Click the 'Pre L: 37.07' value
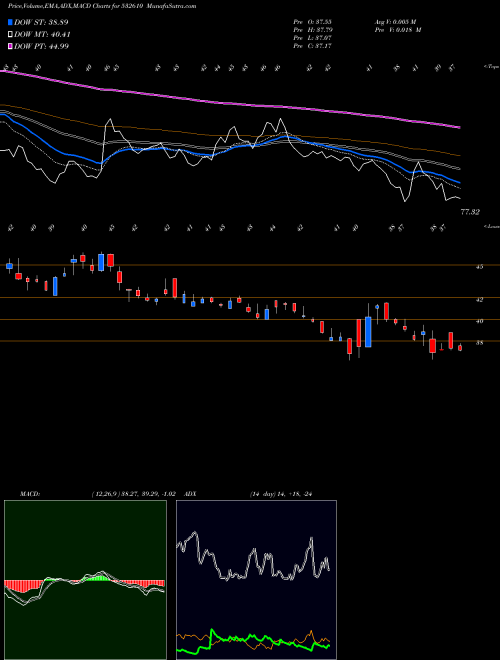Image resolution: width=500 pixels, height=660 pixels. pyautogui.click(x=313, y=38)
